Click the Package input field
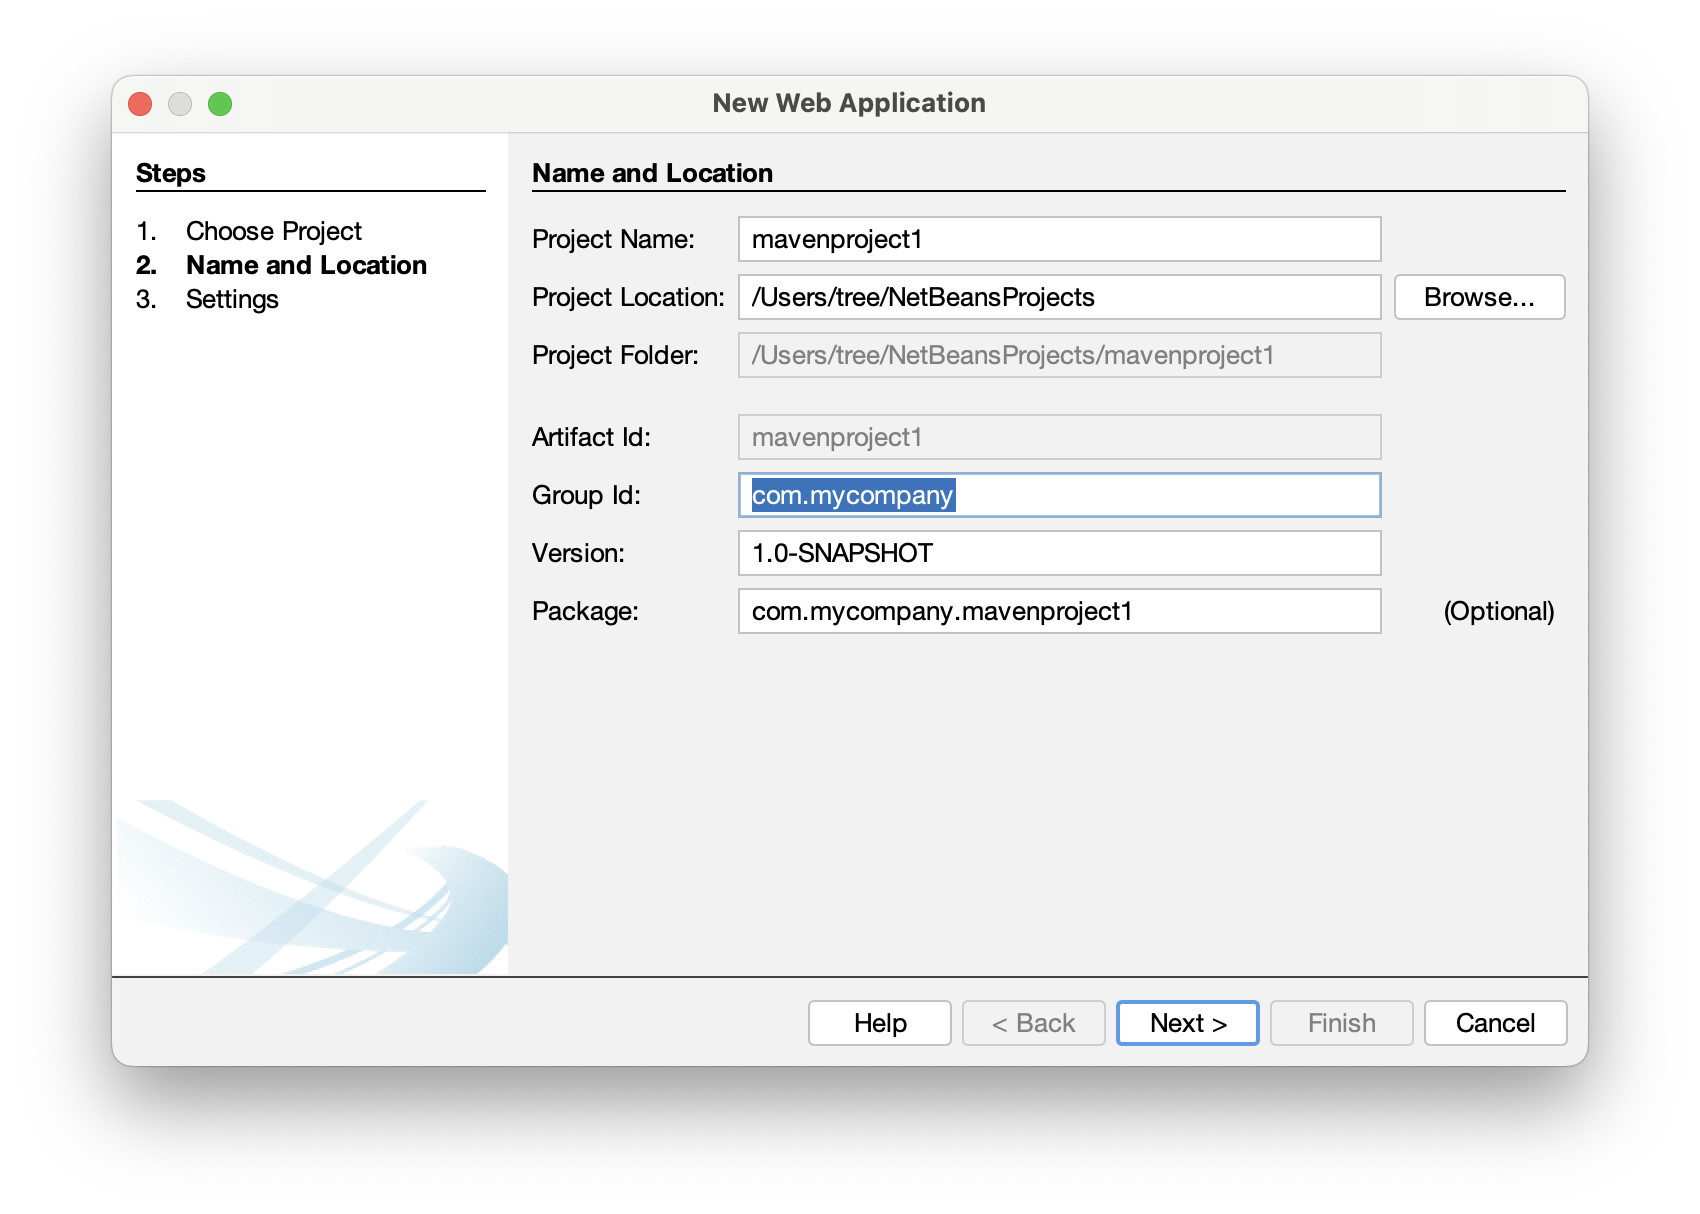 1058,610
